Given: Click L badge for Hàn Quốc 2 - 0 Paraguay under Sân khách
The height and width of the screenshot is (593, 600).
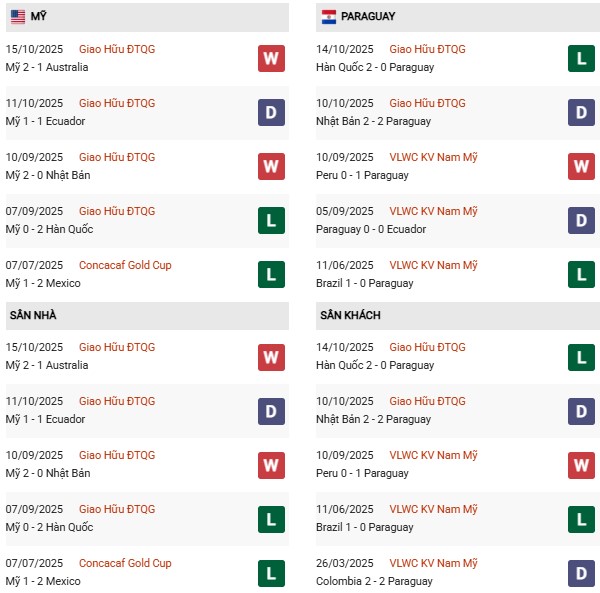Looking at the screenshot, I should (x=583, y=356).
